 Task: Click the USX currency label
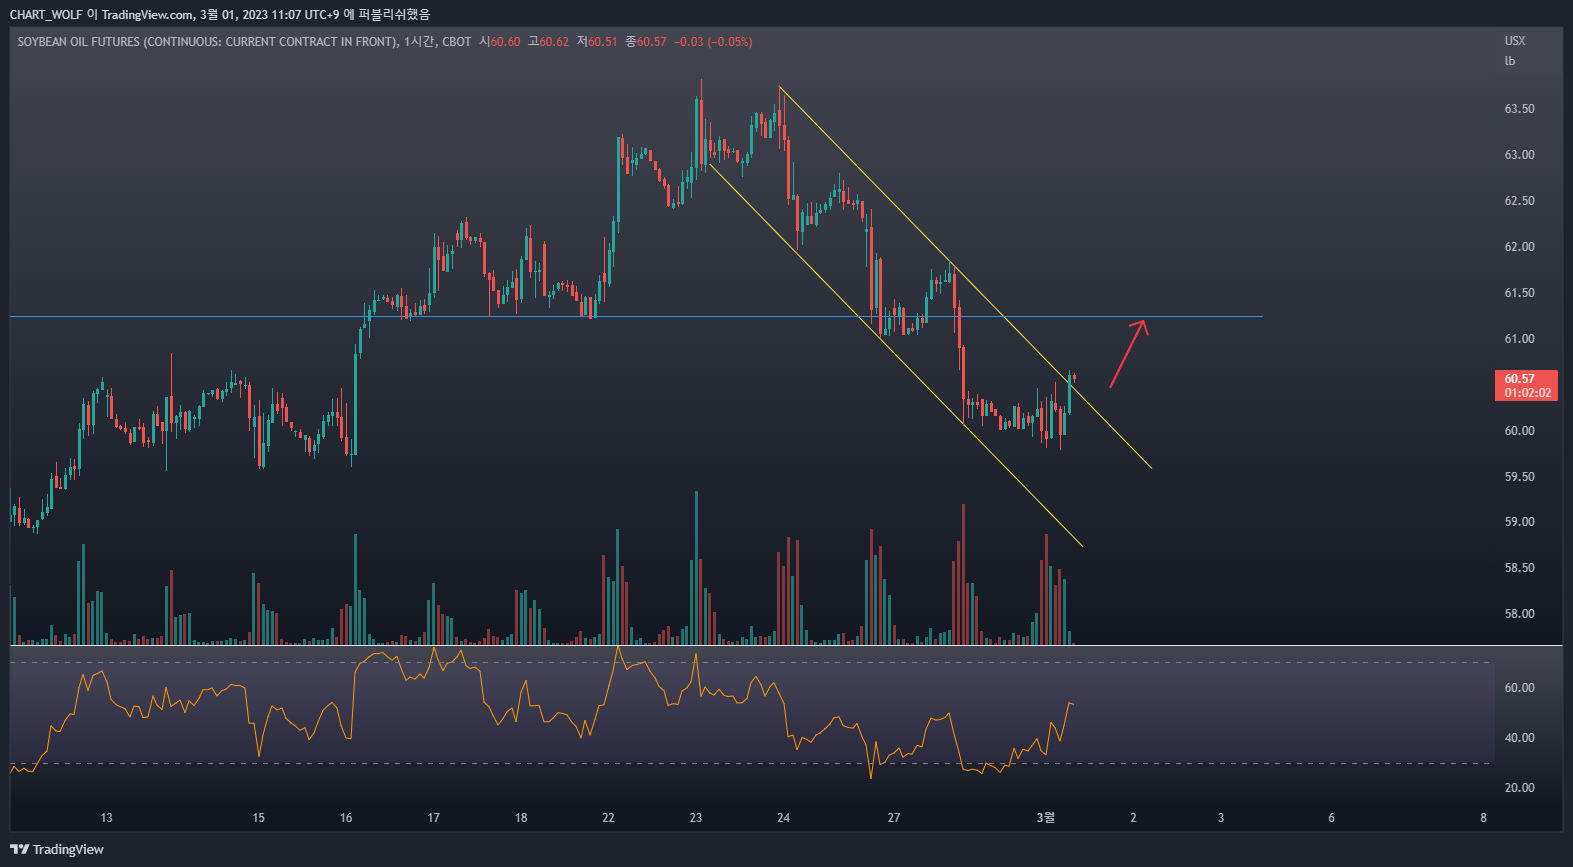click(1515, 41)
